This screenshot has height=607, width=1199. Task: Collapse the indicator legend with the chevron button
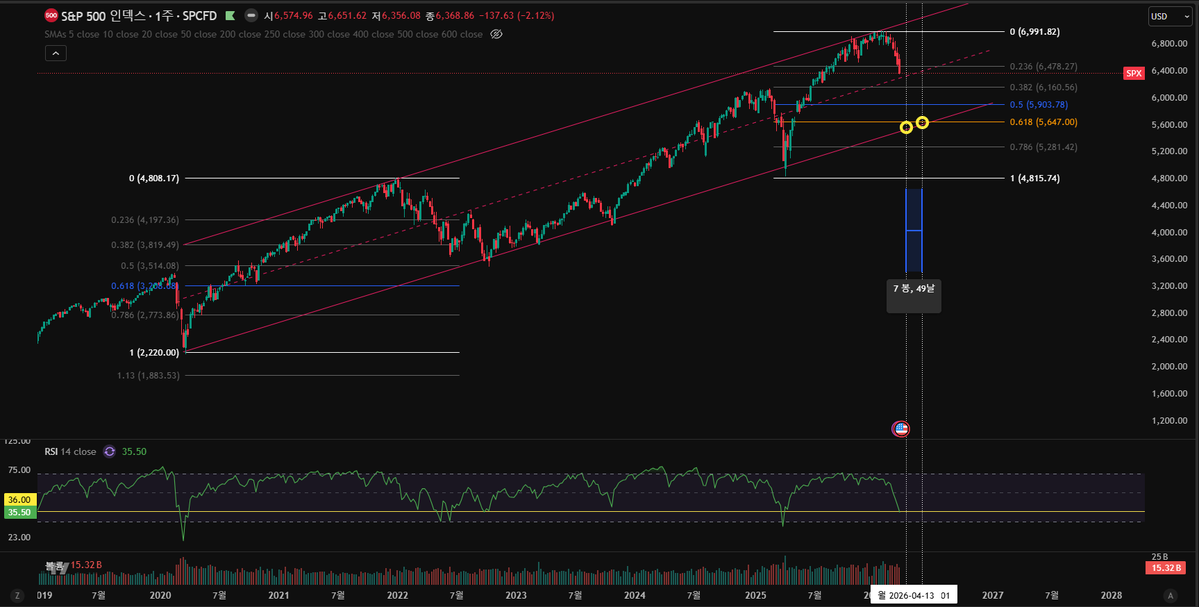click(x=56, y=53)
